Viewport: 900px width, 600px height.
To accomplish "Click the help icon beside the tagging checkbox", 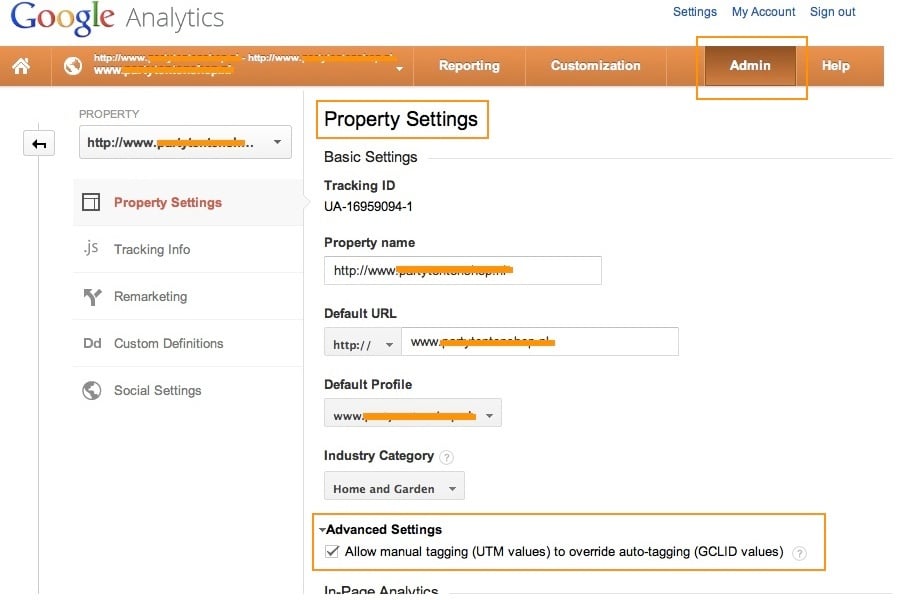I will [x=799, y=551].
